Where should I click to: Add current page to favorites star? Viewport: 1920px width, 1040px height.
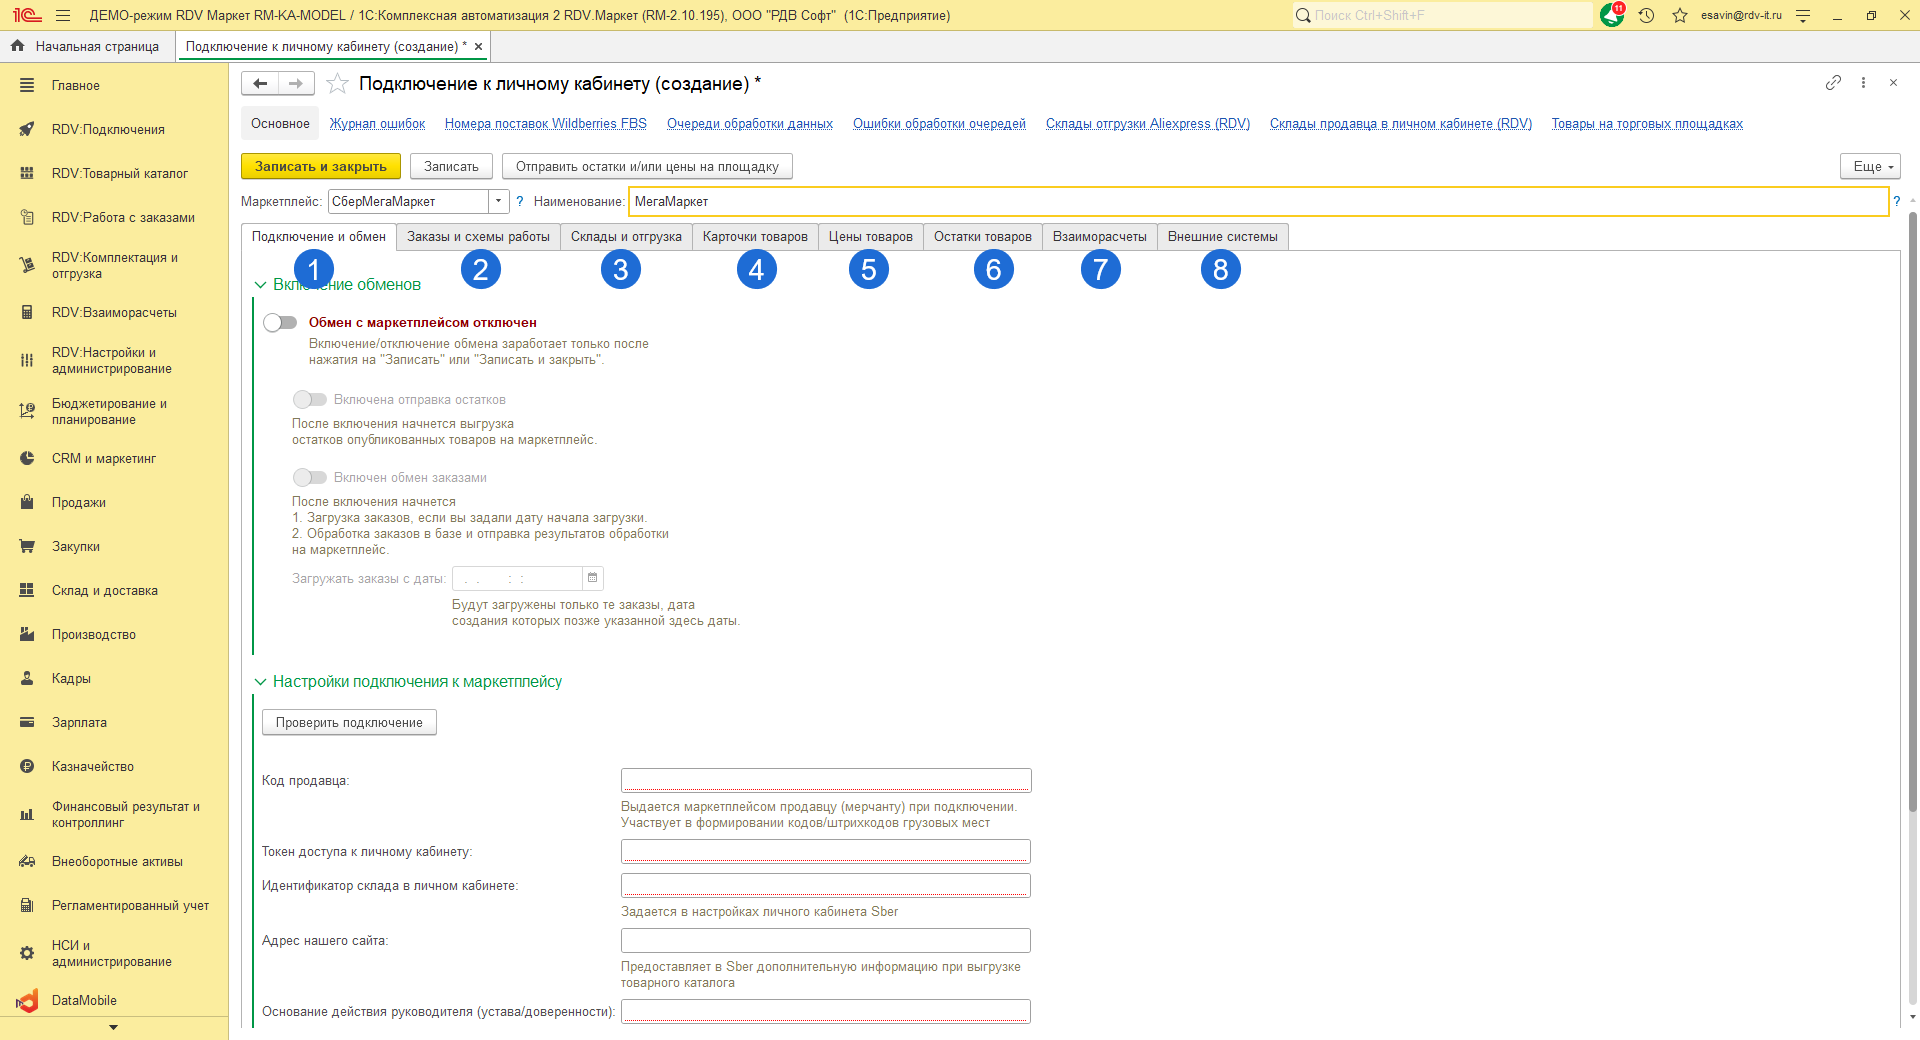coord(338,84)
